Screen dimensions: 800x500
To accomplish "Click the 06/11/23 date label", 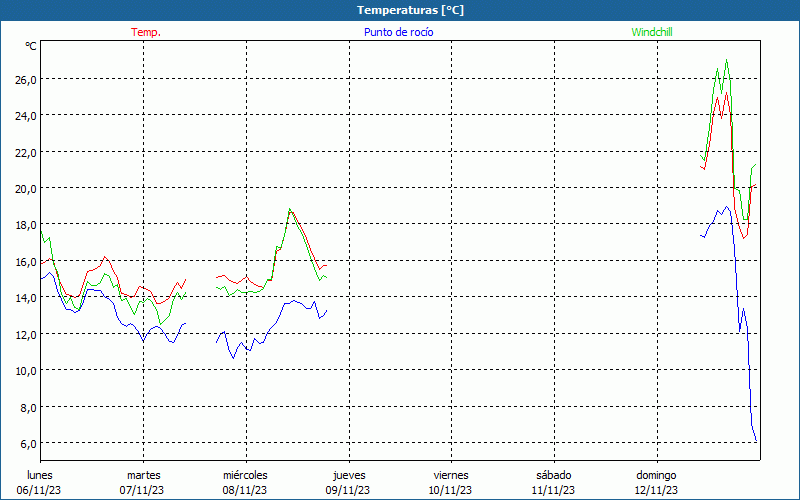I will click(39, 490).
